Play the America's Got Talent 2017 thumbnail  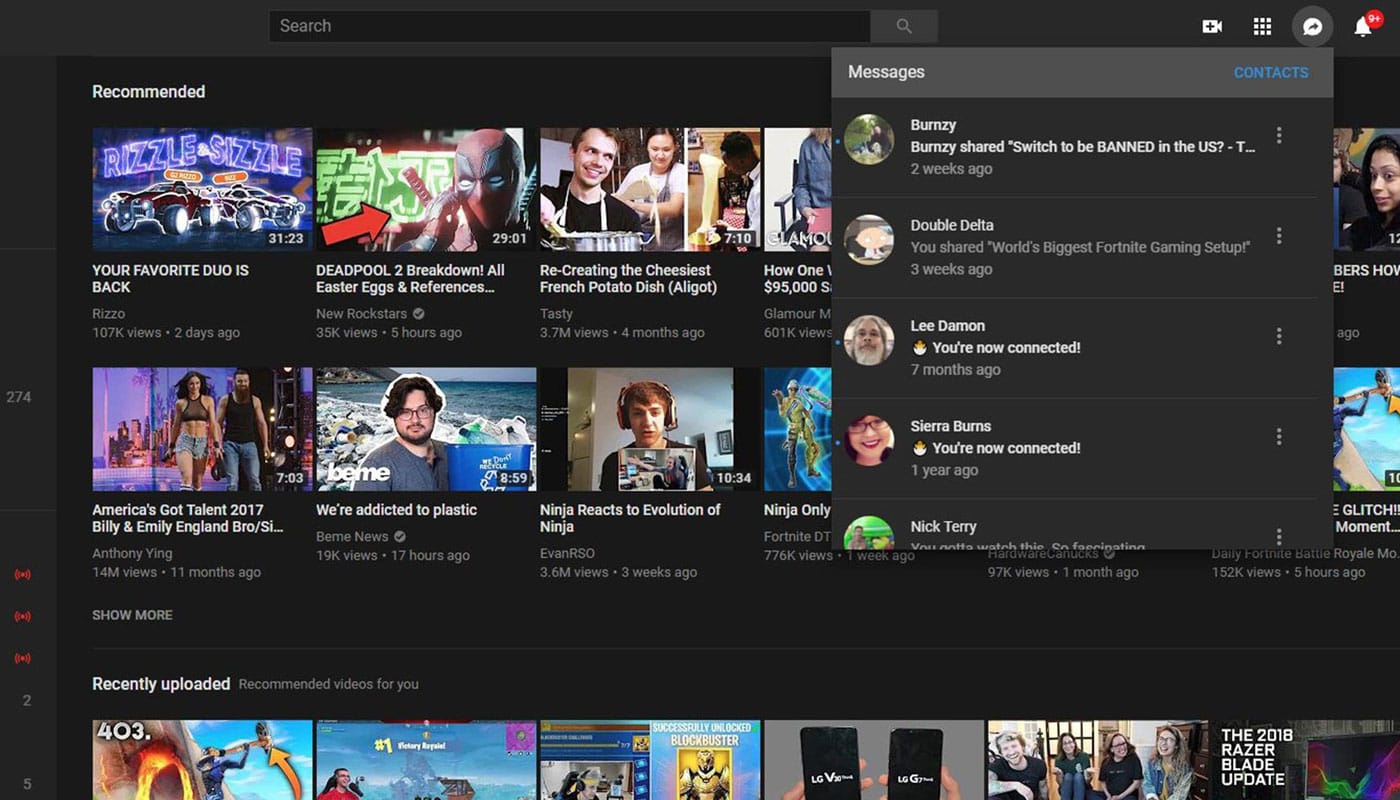point(202,429)
